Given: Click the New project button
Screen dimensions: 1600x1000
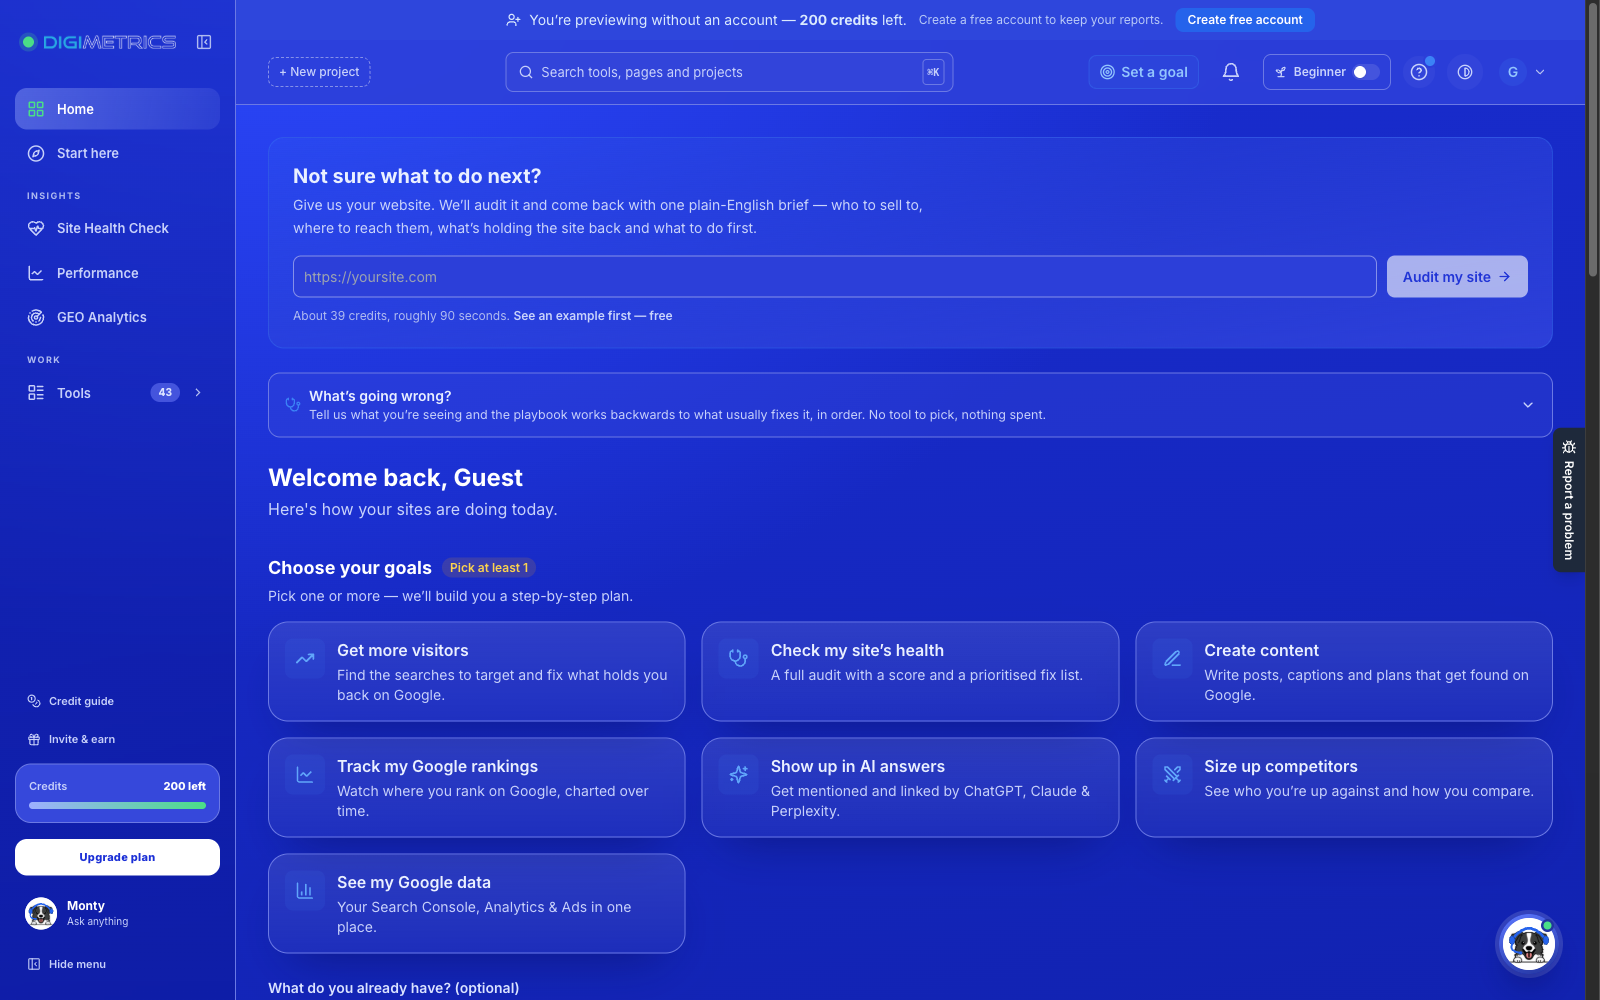Looking at the screenshot, I should (319, 72).
